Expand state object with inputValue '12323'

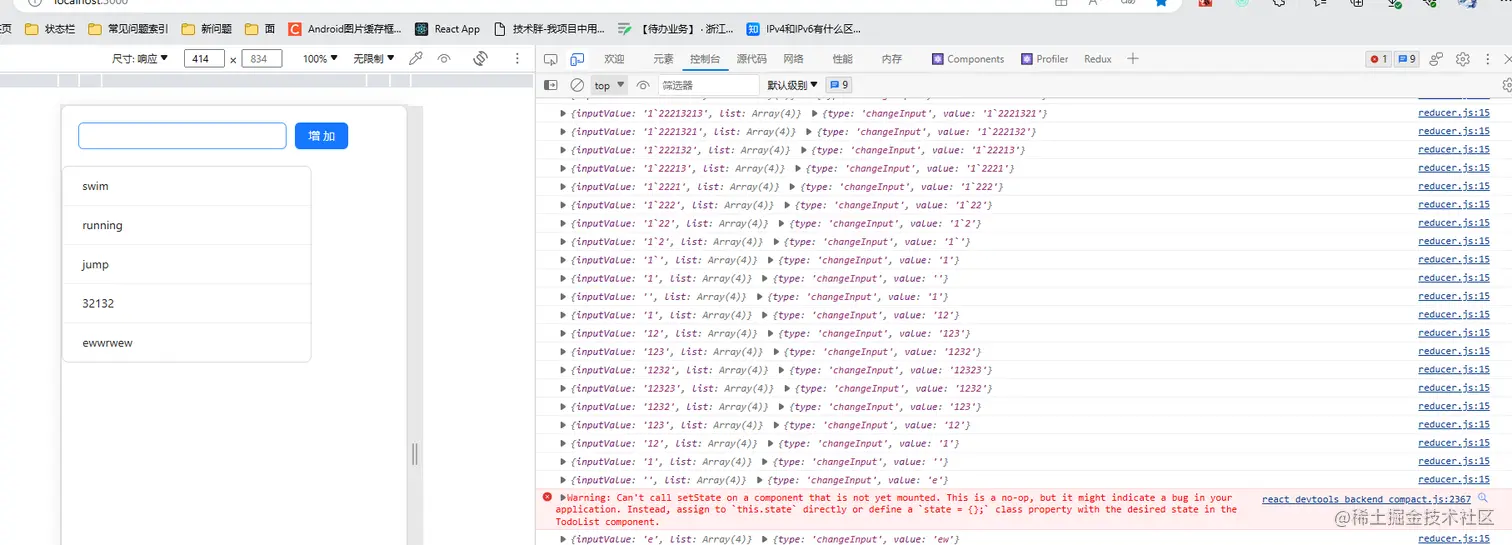click(563, 388)
